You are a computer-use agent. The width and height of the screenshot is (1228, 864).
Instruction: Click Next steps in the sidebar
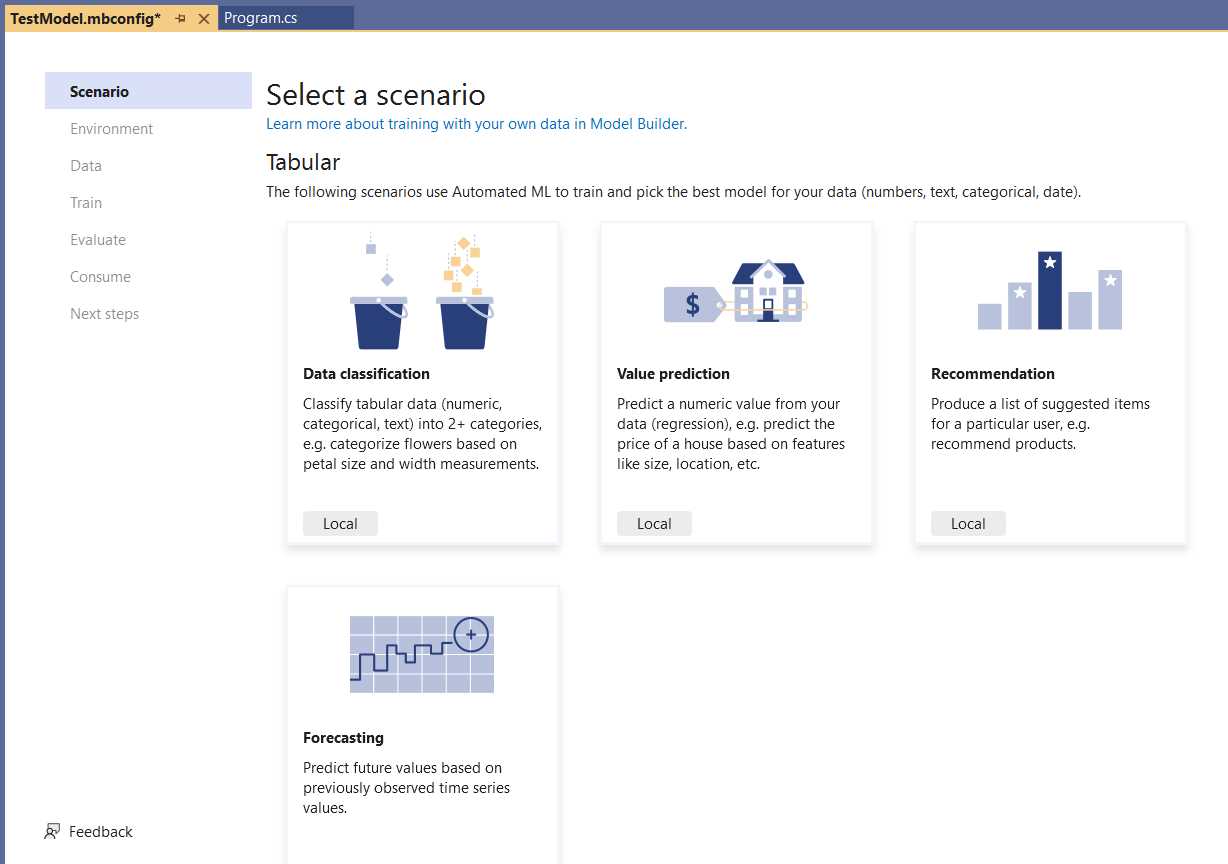click(105, 313)
